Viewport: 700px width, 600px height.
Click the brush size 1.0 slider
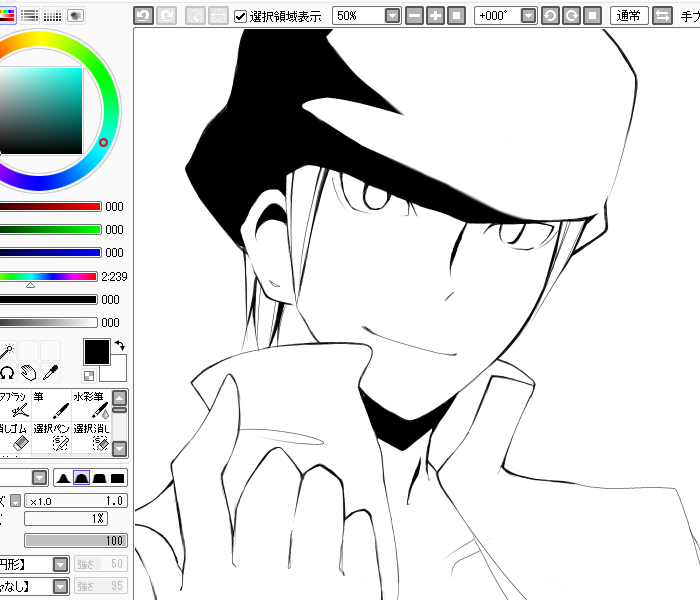(x=76, y=501)
